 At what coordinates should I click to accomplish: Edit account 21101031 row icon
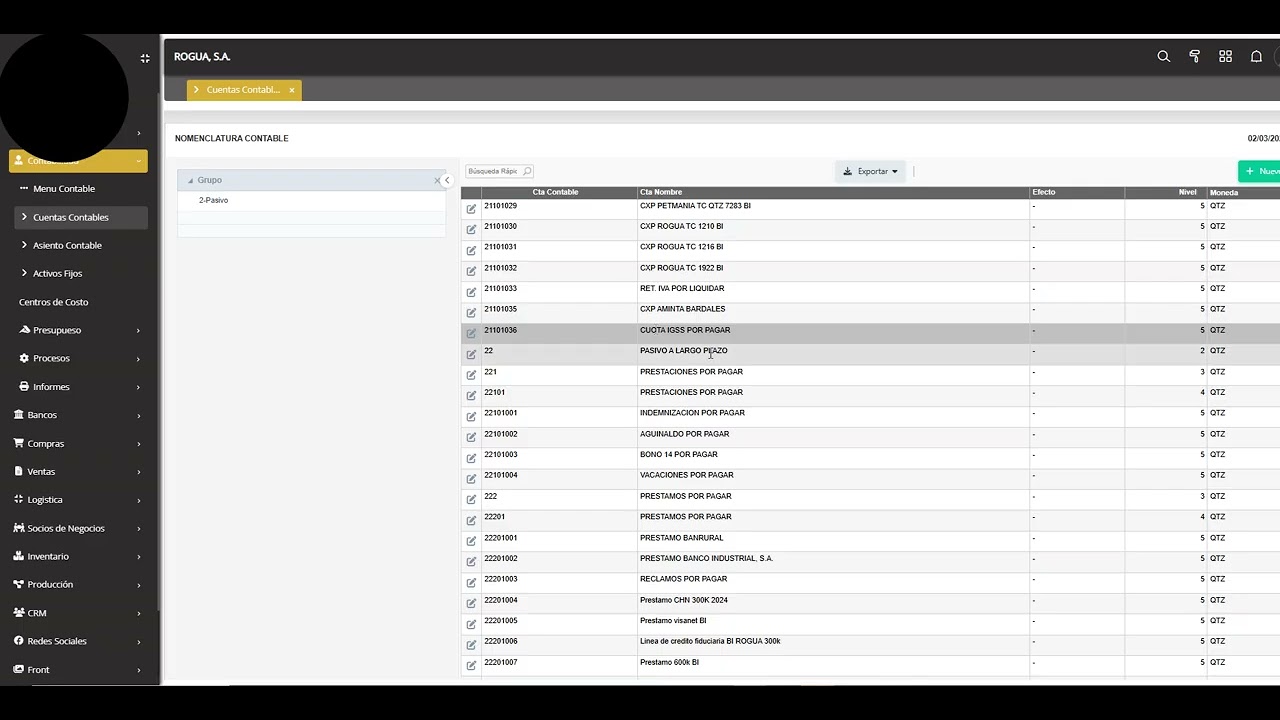pyautogui.click(x=471, y=250)
